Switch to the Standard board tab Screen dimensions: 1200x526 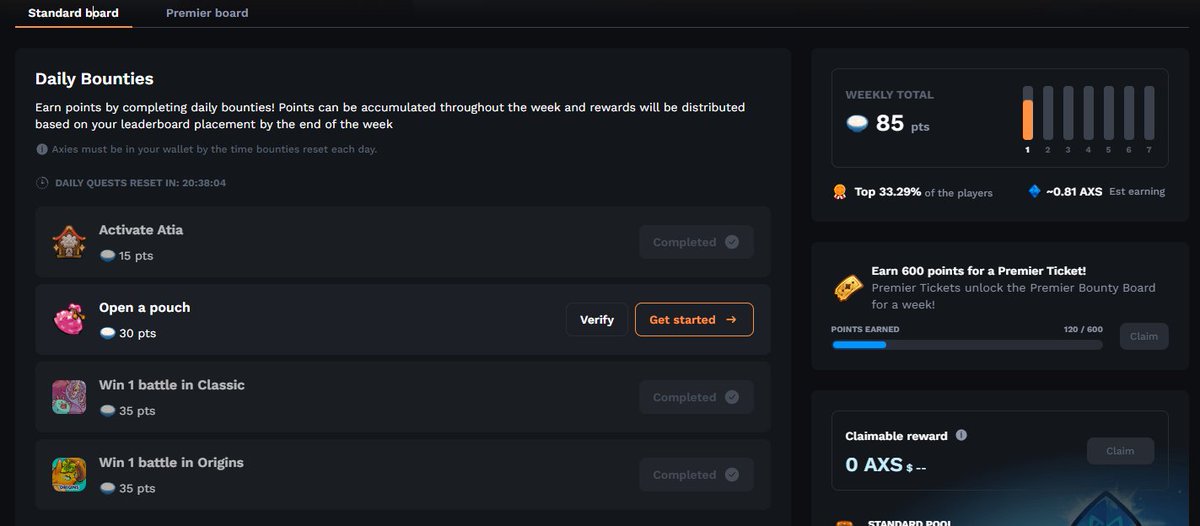click(x=73, y=13)
